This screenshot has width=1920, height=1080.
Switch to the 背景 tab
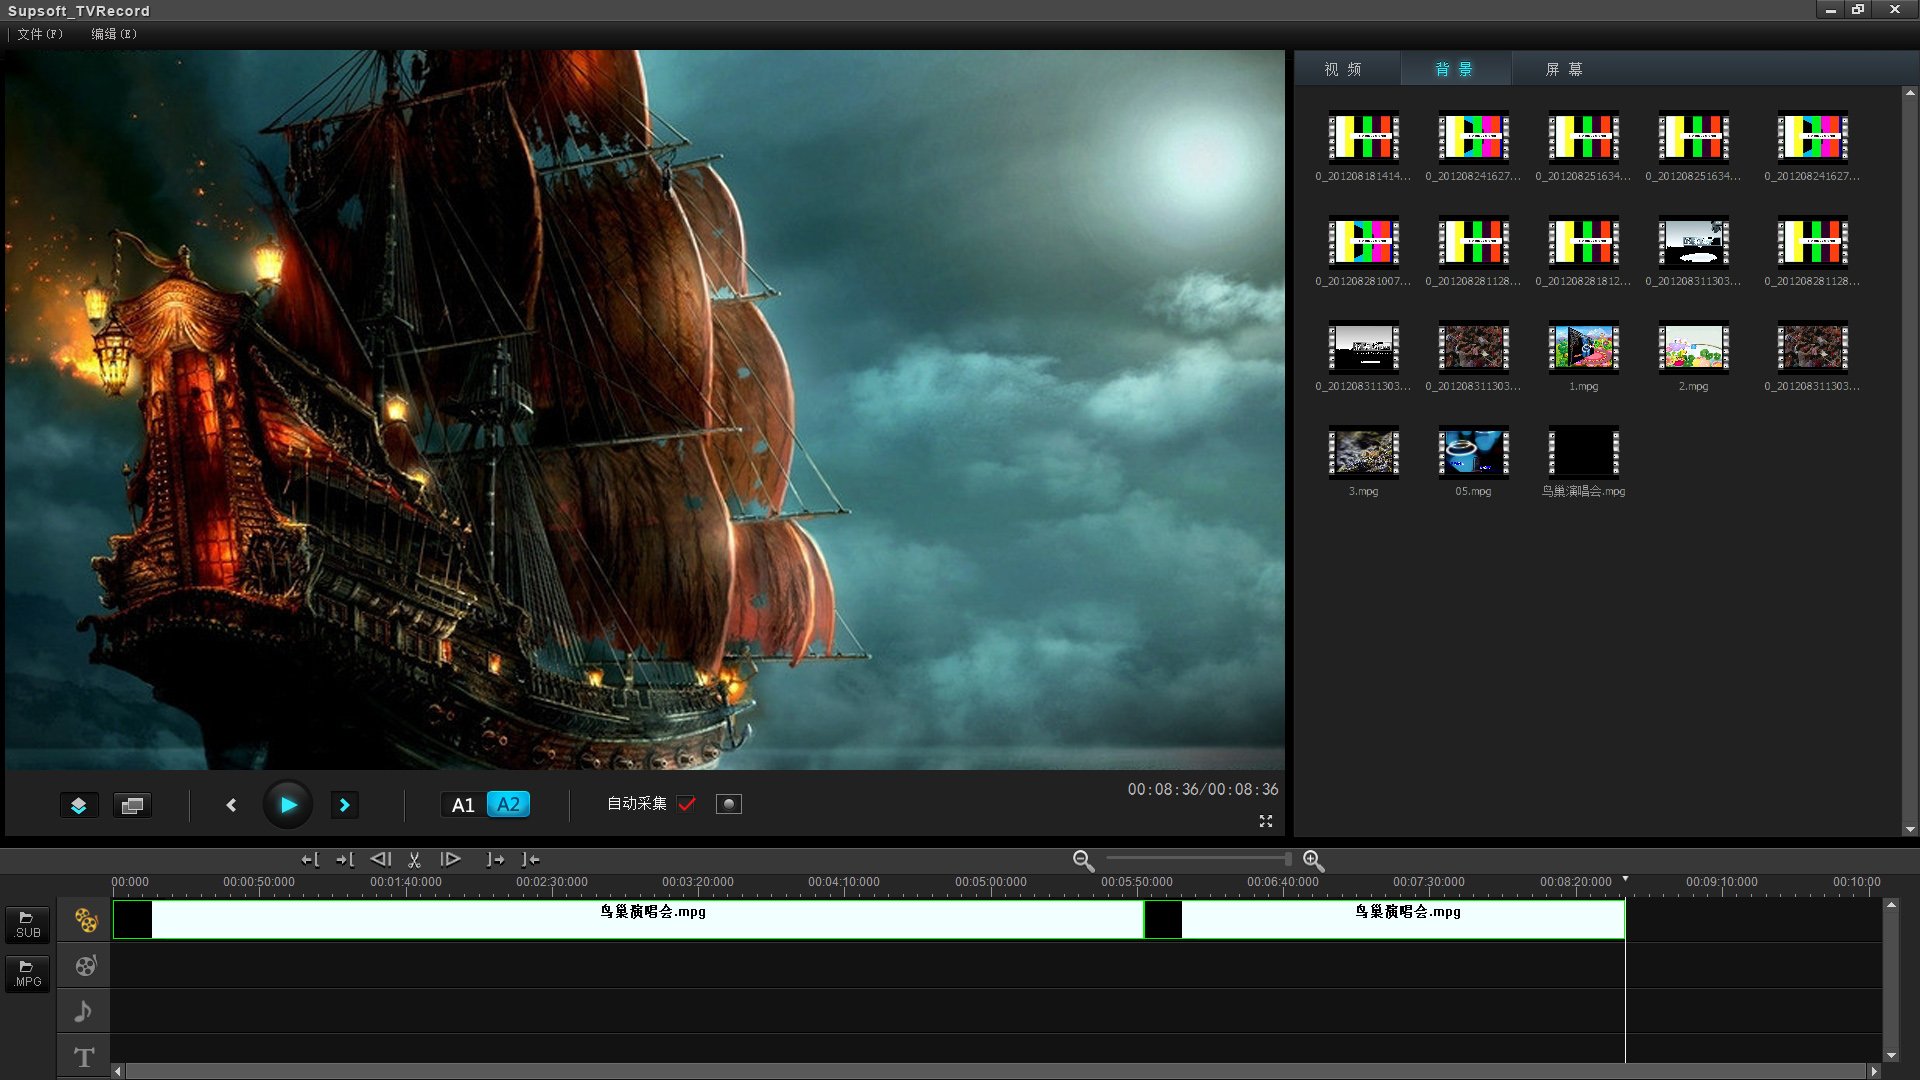tap(1454, 69)
